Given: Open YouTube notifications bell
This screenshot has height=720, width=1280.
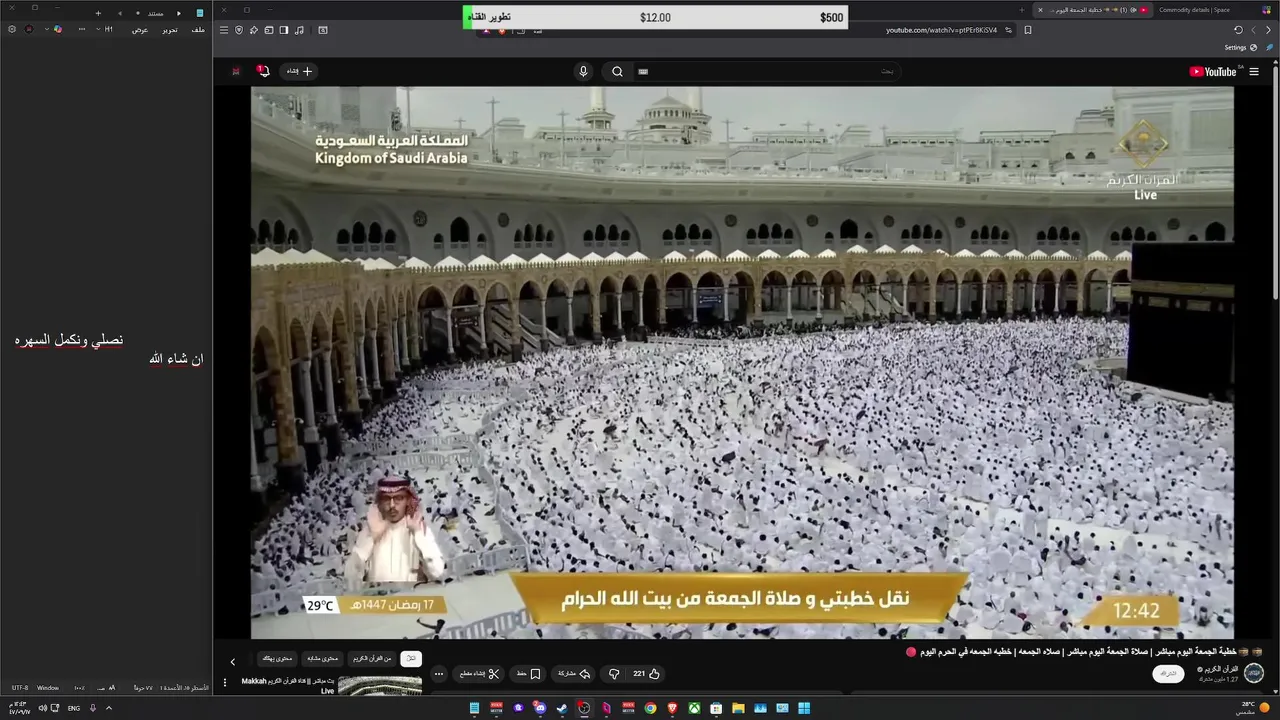Looking at the screenshot, I should pyautogui.click(x=264, y=71).
